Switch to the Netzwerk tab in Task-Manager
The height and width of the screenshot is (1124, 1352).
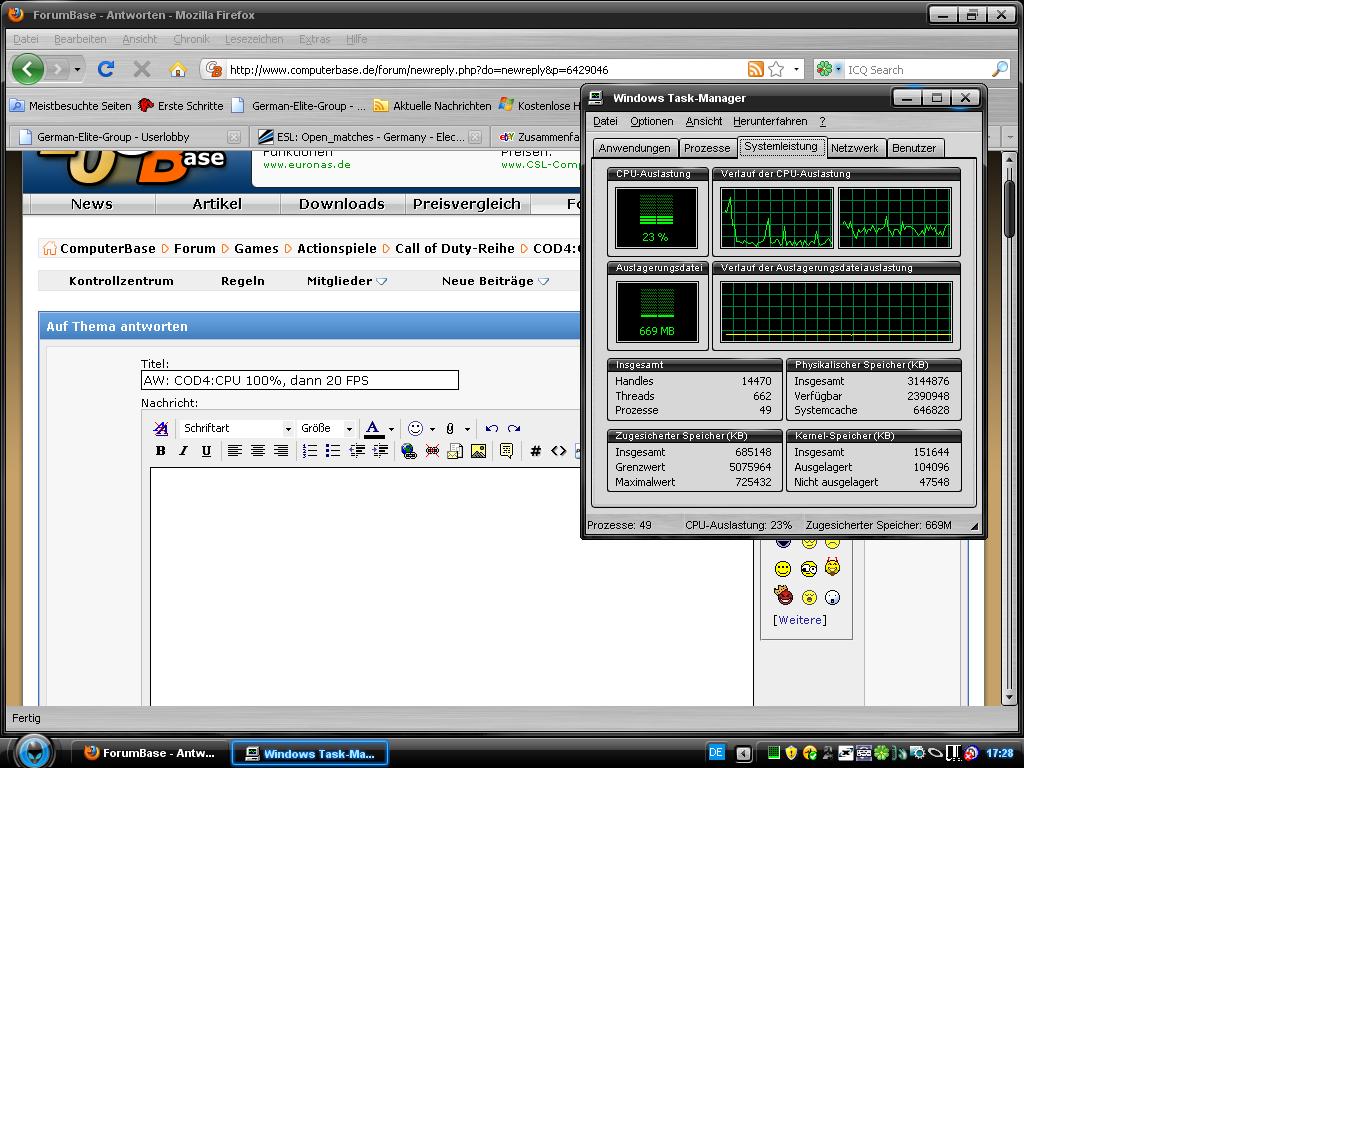pyautogui.click(x=855, y=148)
